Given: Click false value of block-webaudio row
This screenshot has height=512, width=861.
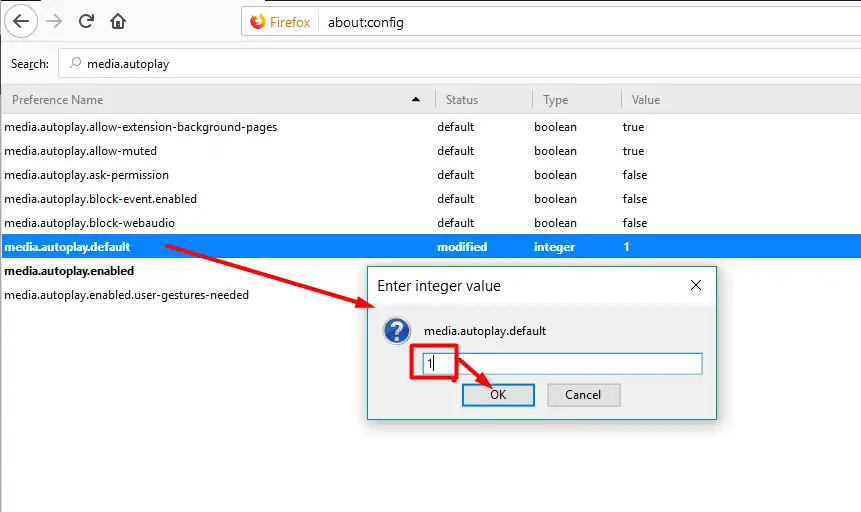Looking at the screenshot, I should click(x=635, y=223).
